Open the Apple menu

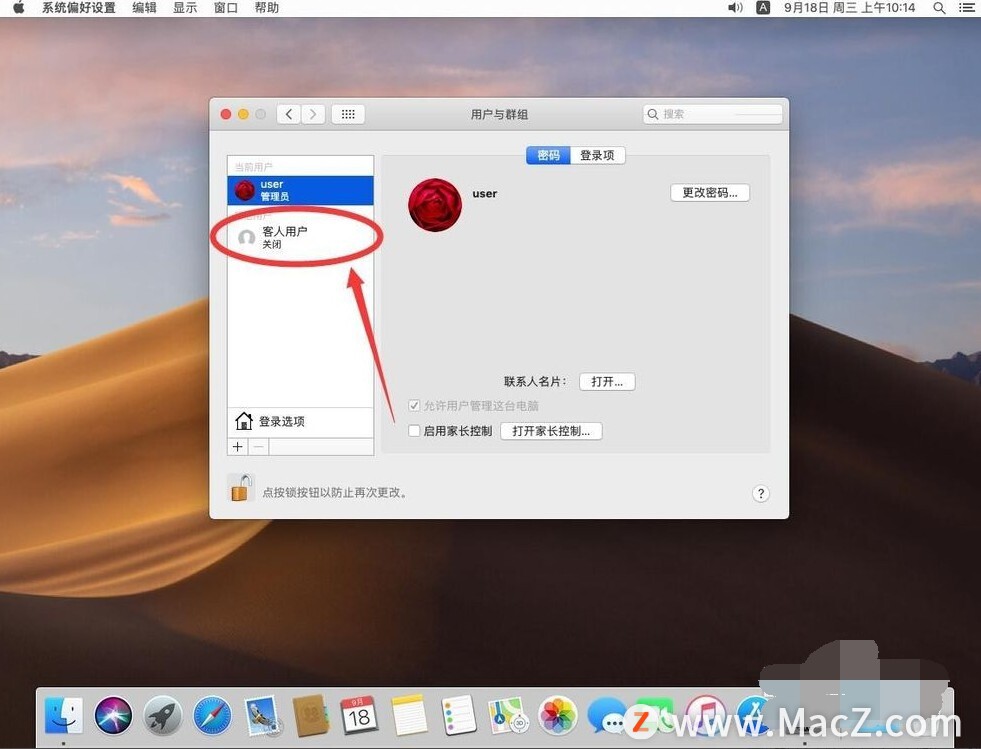pos(19,8)
